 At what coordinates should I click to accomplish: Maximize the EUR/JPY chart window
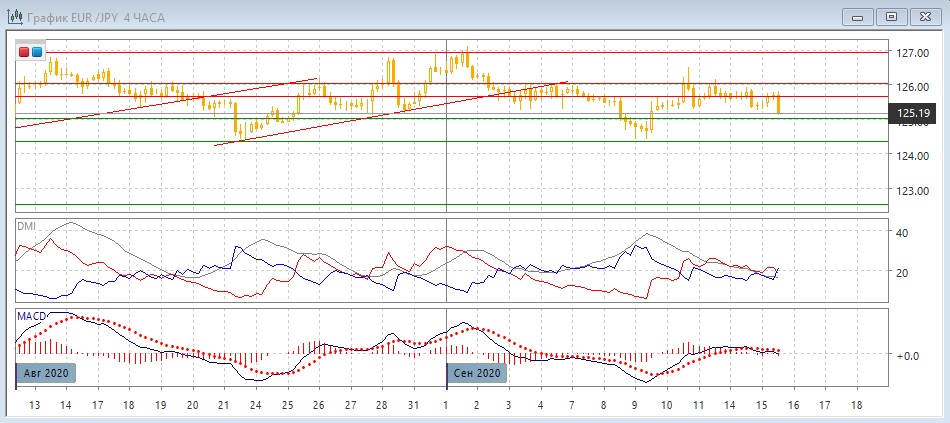891,16
